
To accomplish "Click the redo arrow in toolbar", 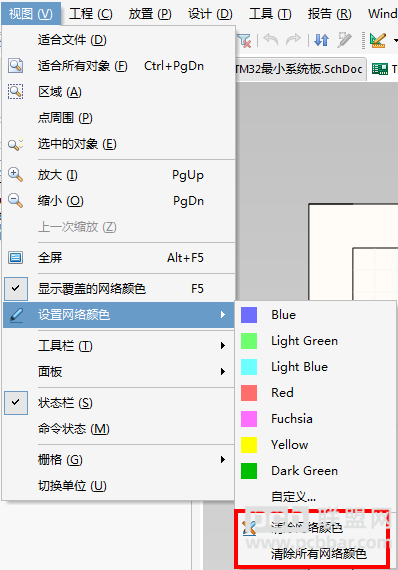I will [x=293, y=40].
